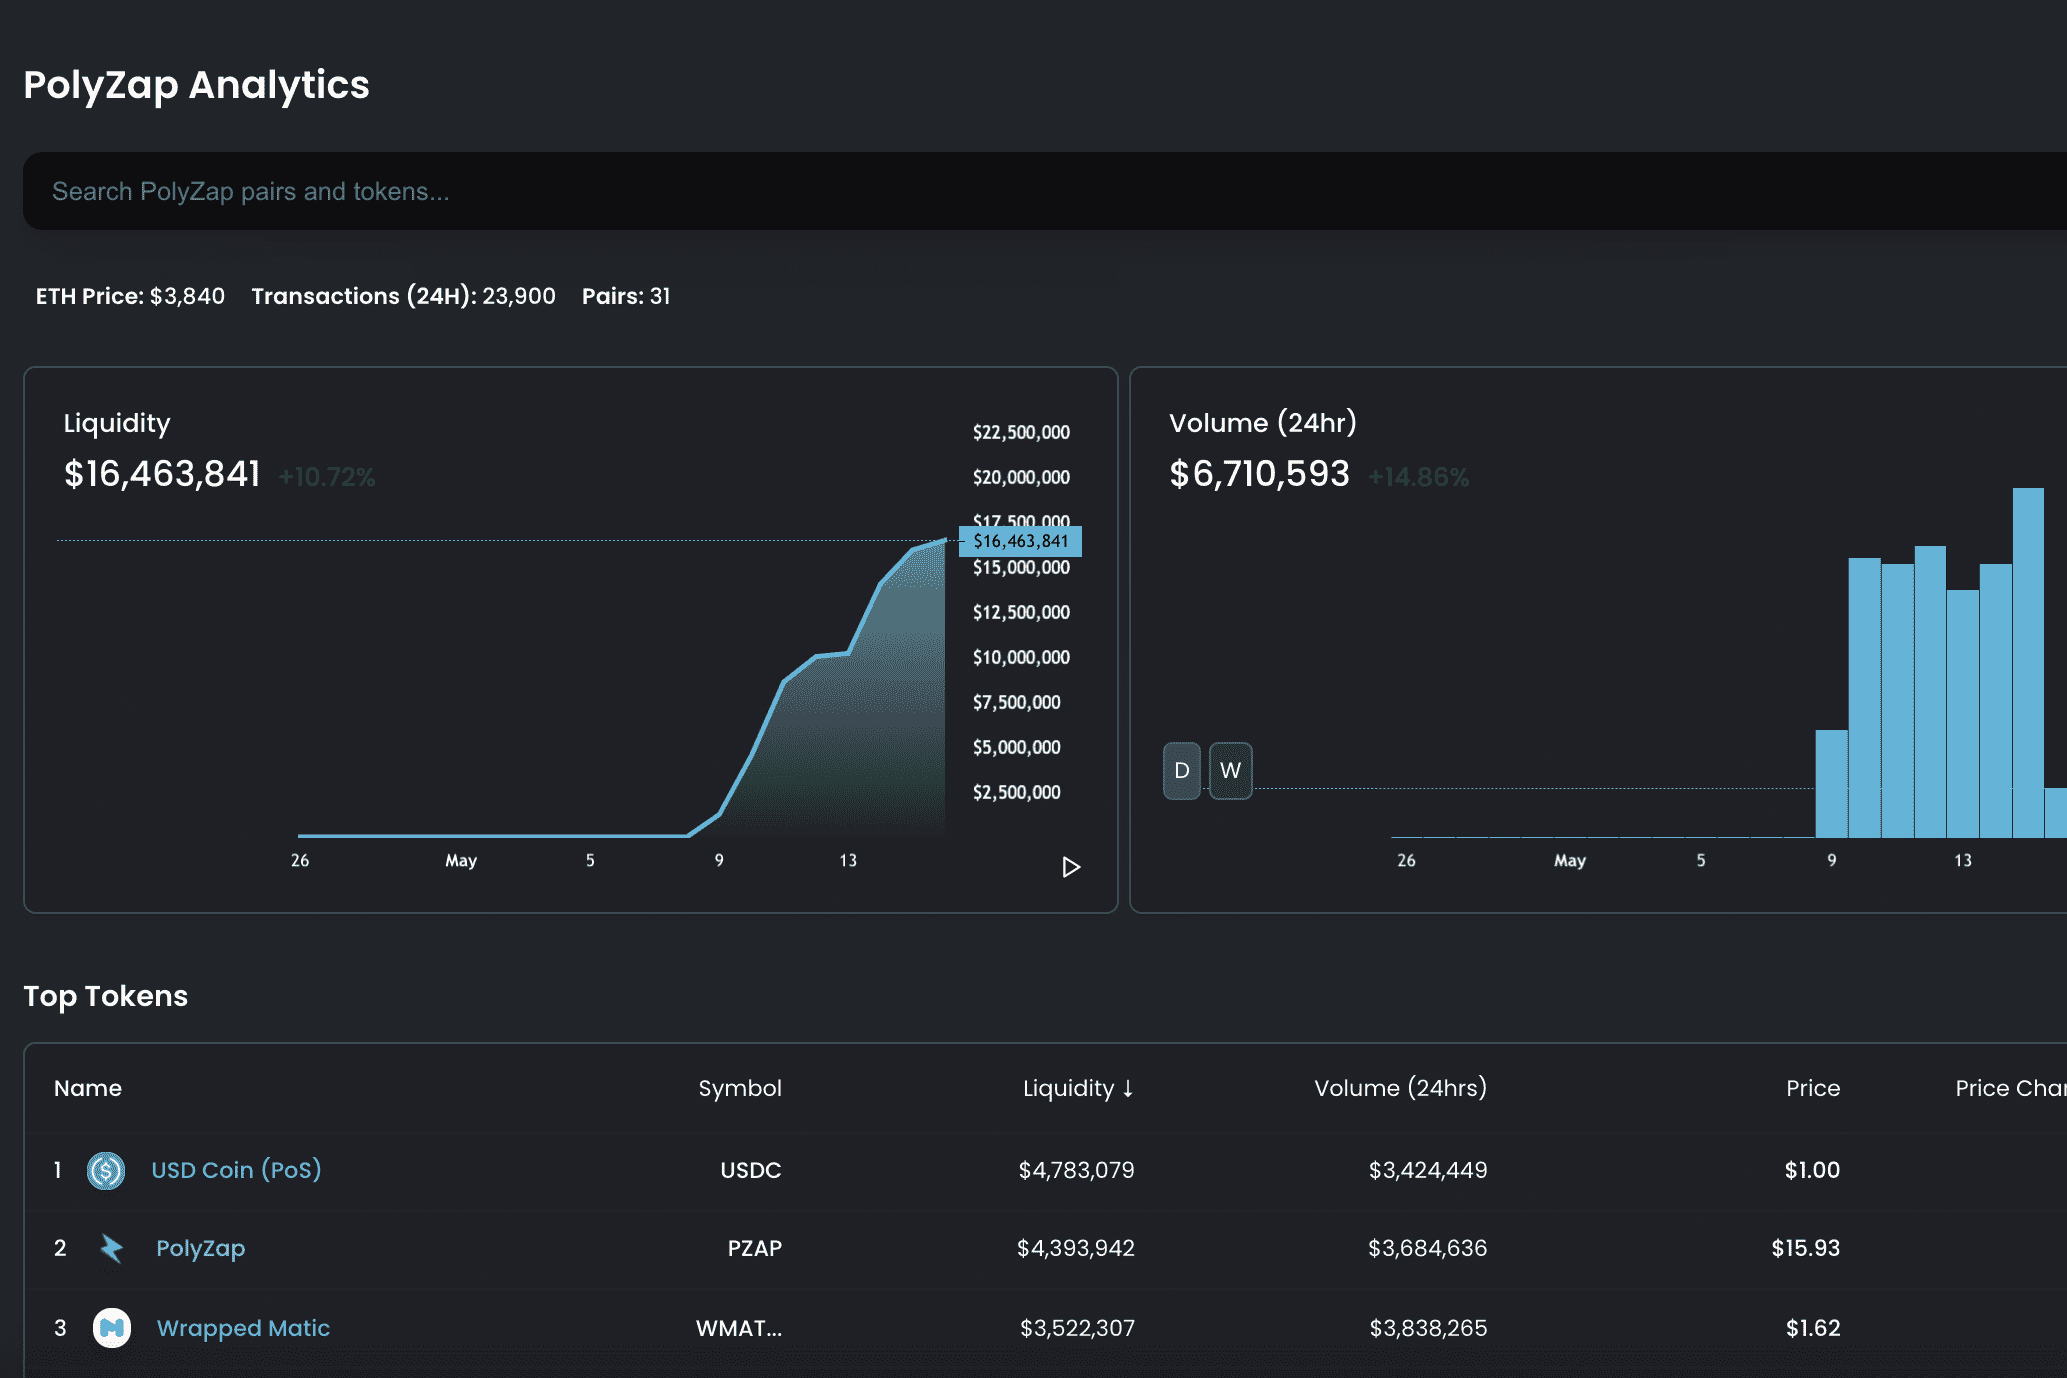Switch volume chart to Weekly (W)
2067x1378 pixels.
click(1230, 771)
